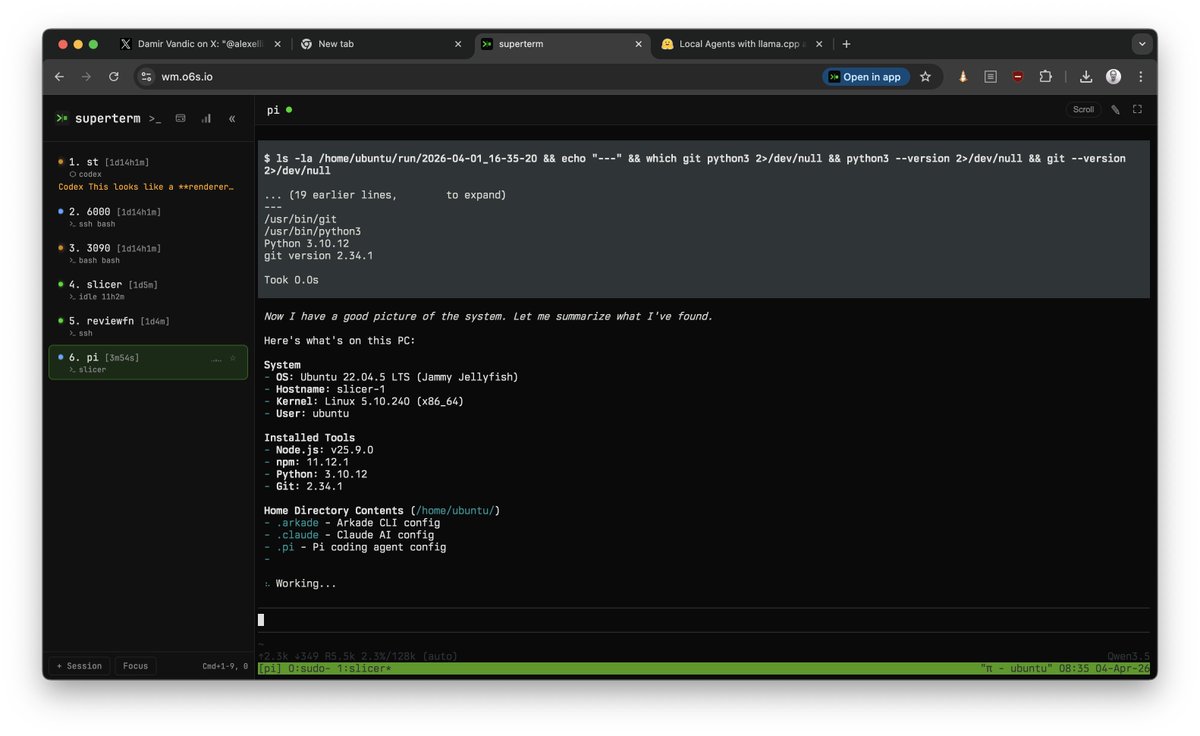This screenshot has height=736, width=1200.
Task: Bookmark this page with the star icon
Action: [925, 77]
